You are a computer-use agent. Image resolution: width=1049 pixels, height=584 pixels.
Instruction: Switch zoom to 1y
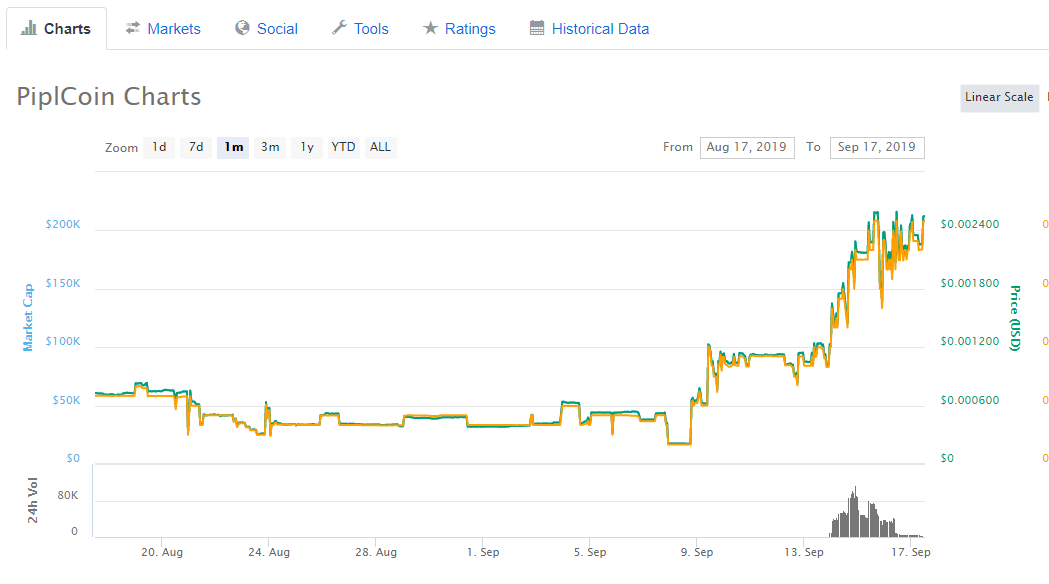pyautogui.click(x=307, y=147)
